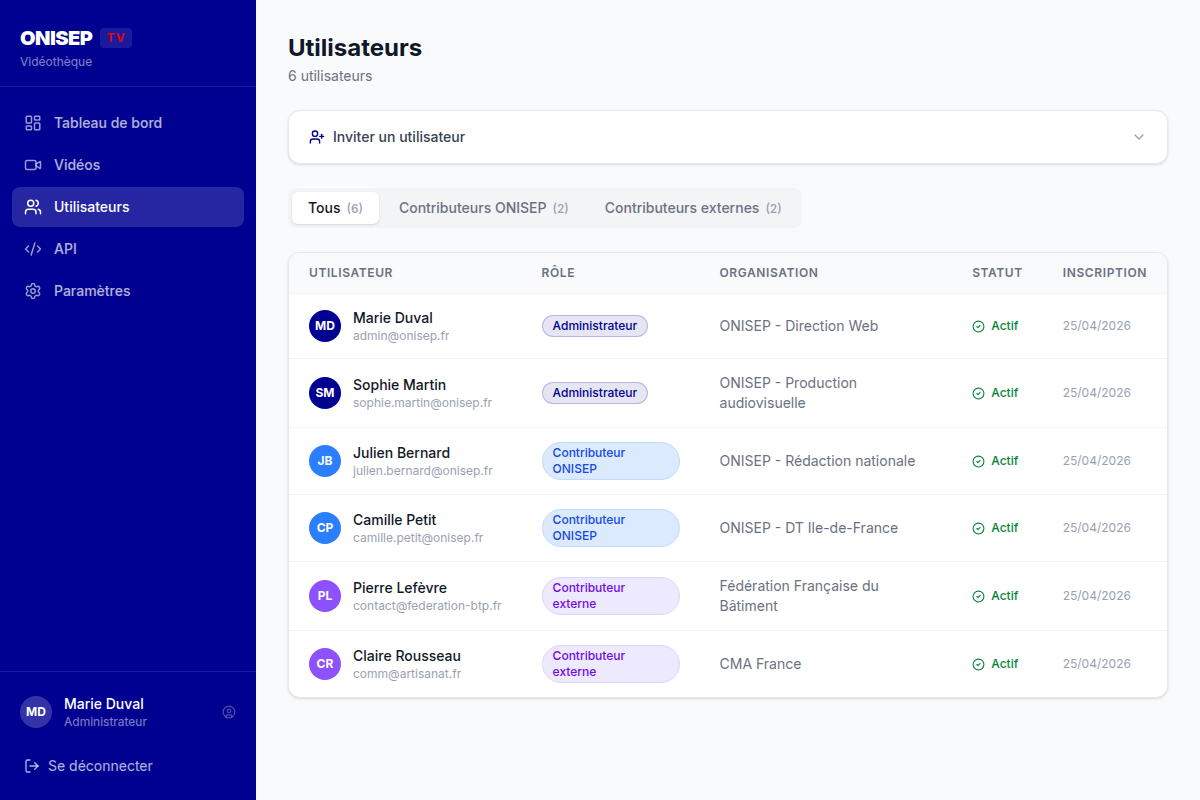The width and height of the screenshot is (1200, 800).
Task: Expand the Inviter un utilisateur panel
Action: (x=728, y=137)
